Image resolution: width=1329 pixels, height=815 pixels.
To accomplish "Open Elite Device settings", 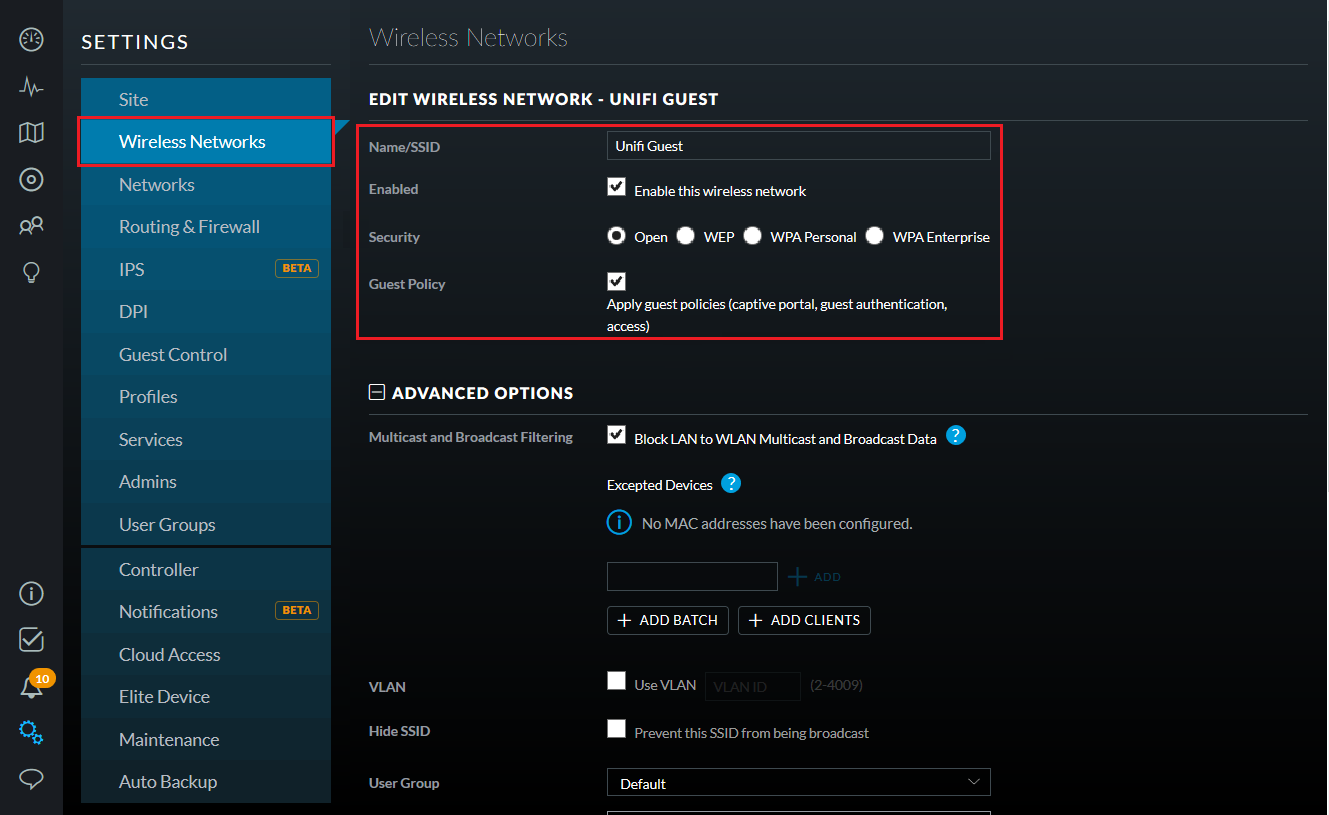I will pos(206,696).
